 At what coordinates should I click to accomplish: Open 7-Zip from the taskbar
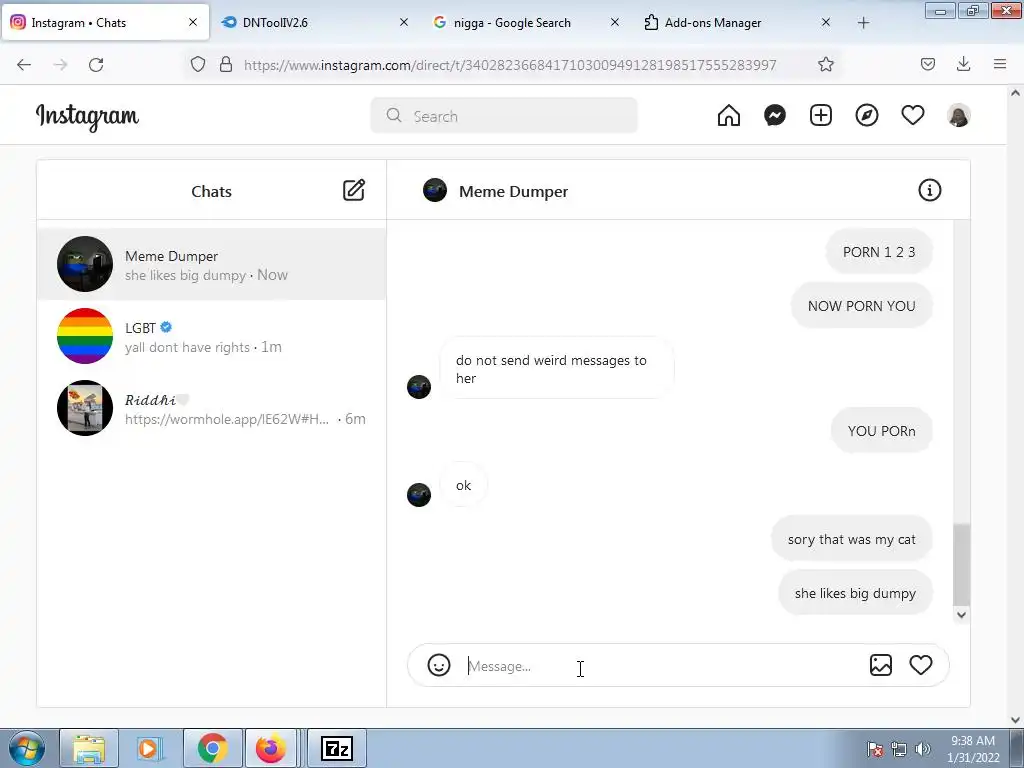(x=337, y=748)
